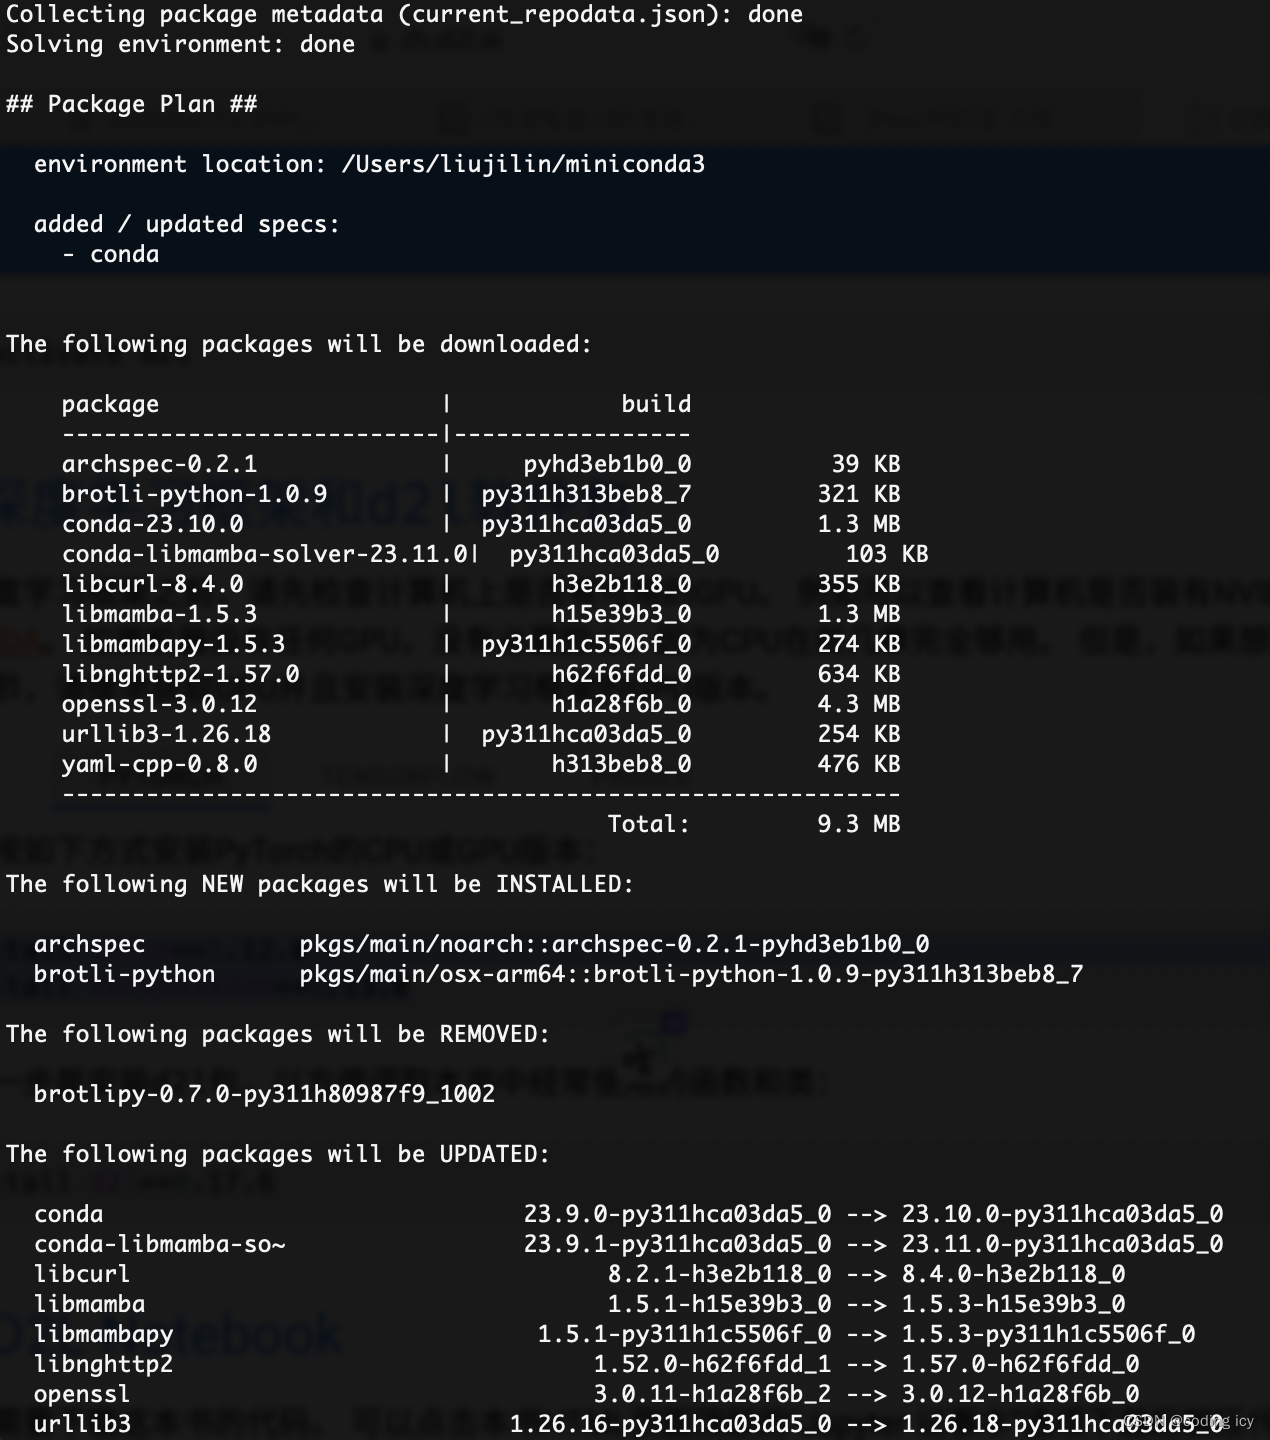Click the libcurl name in UPDATED list
Viewport: 1270px width, 1440px height.
click(x=82, y=1275)
